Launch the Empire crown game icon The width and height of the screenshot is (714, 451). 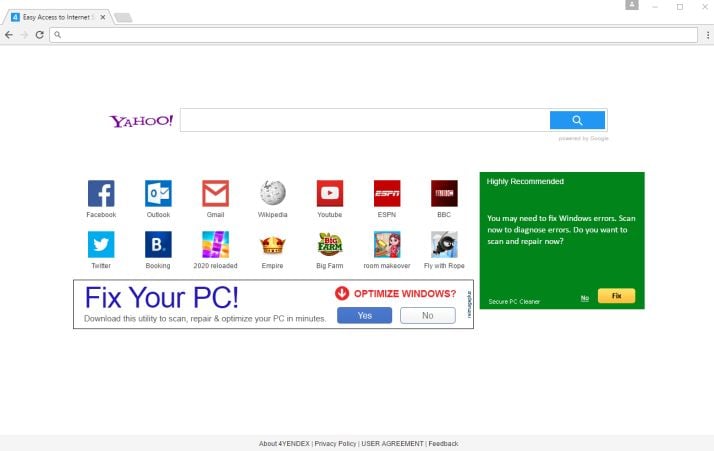pyautogui.click(x=273, y=244)
